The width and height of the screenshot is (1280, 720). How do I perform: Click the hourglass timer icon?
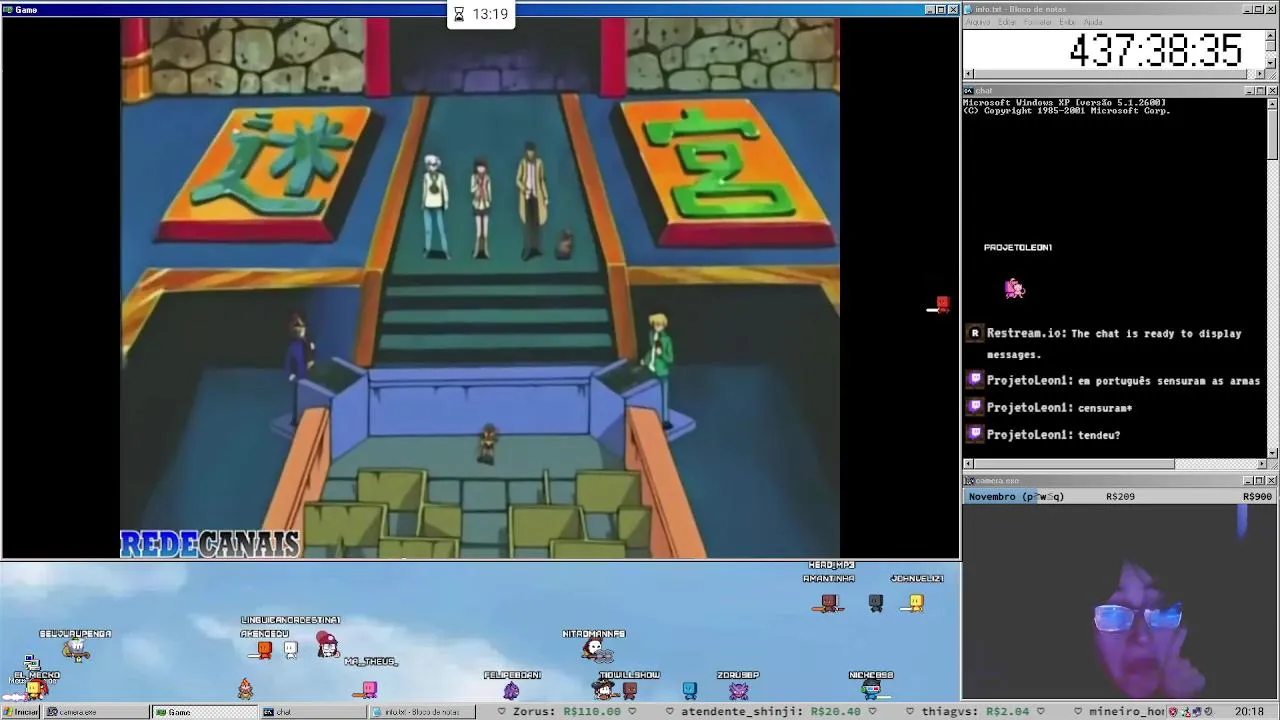459,14
